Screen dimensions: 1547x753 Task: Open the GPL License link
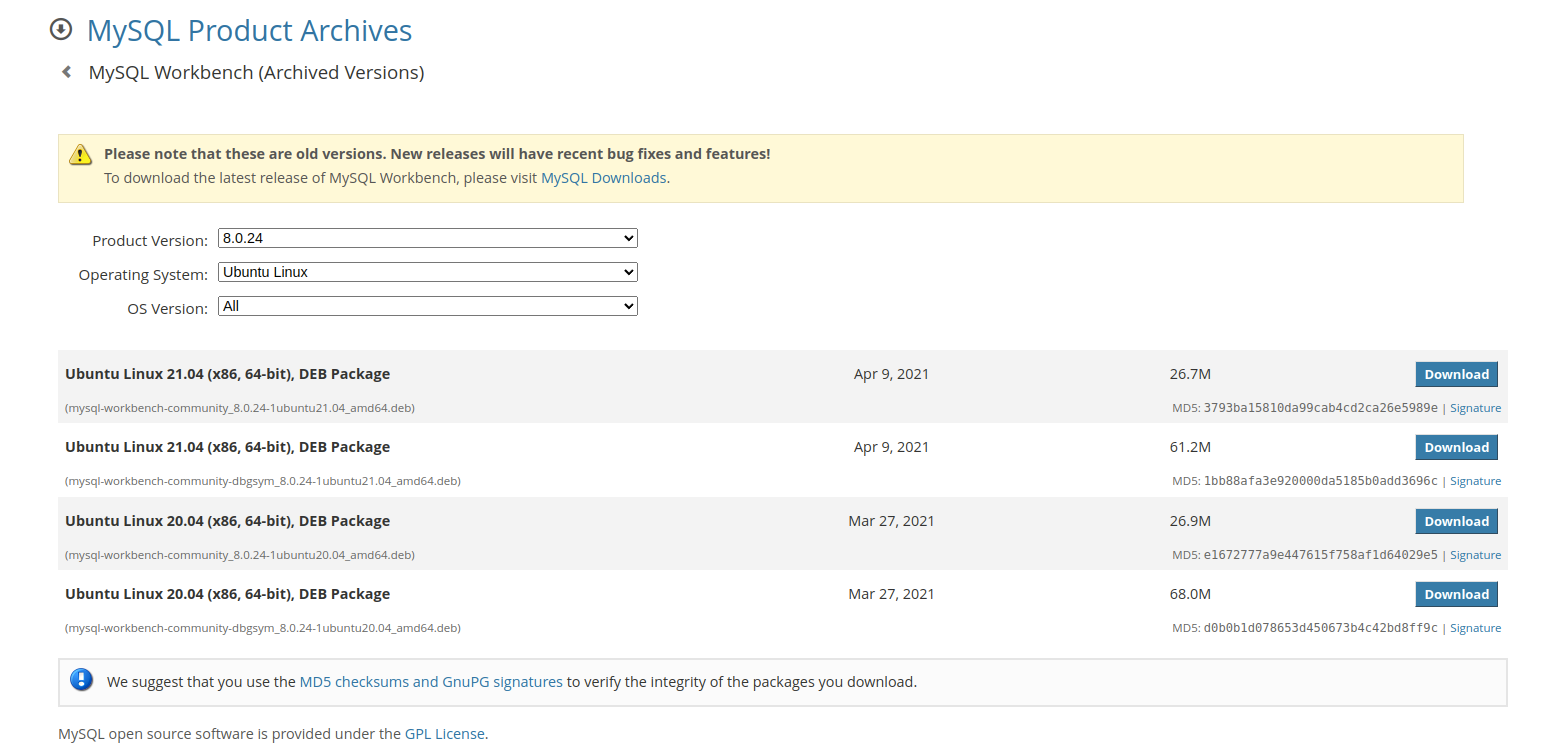point(445,734)
